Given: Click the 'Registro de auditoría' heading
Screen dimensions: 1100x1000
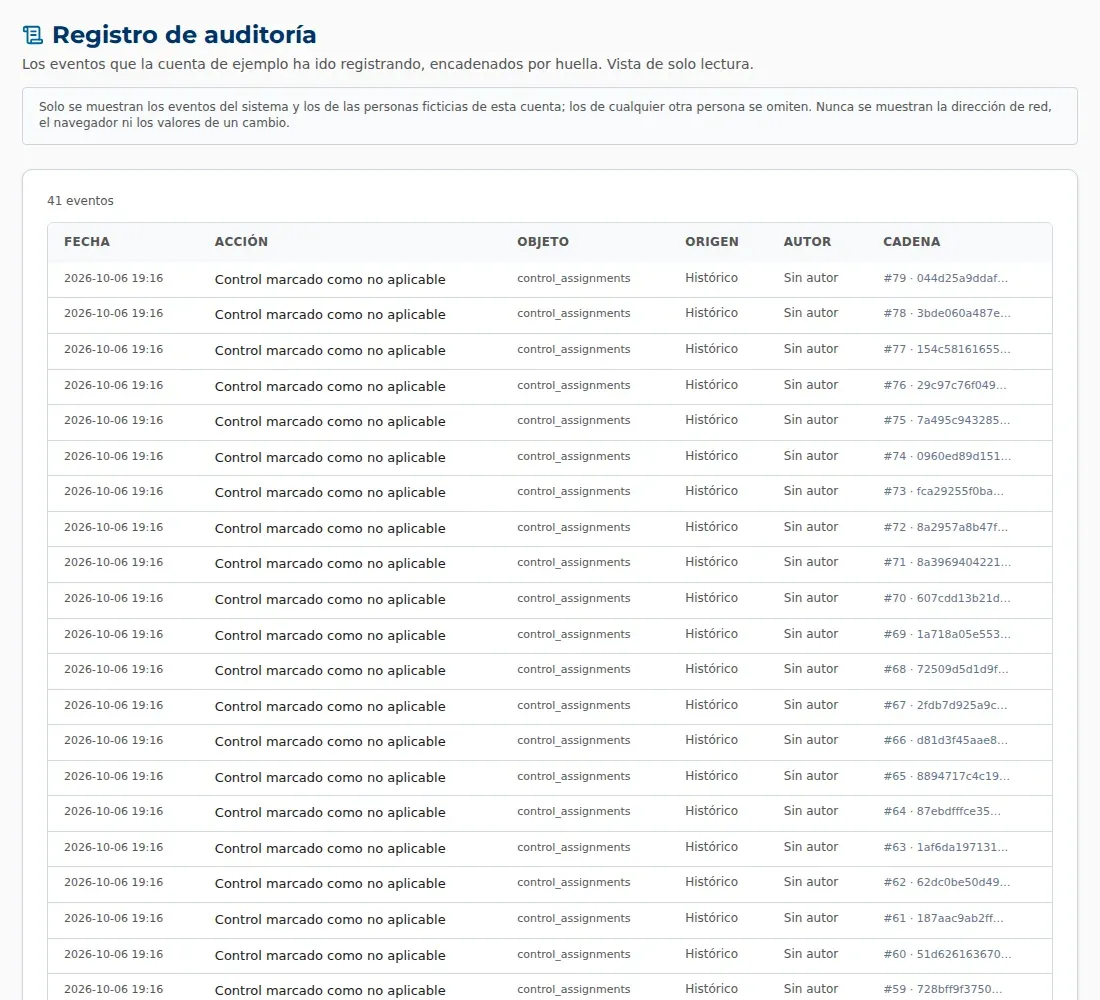Looking at the screenshot, I should 184,35.
